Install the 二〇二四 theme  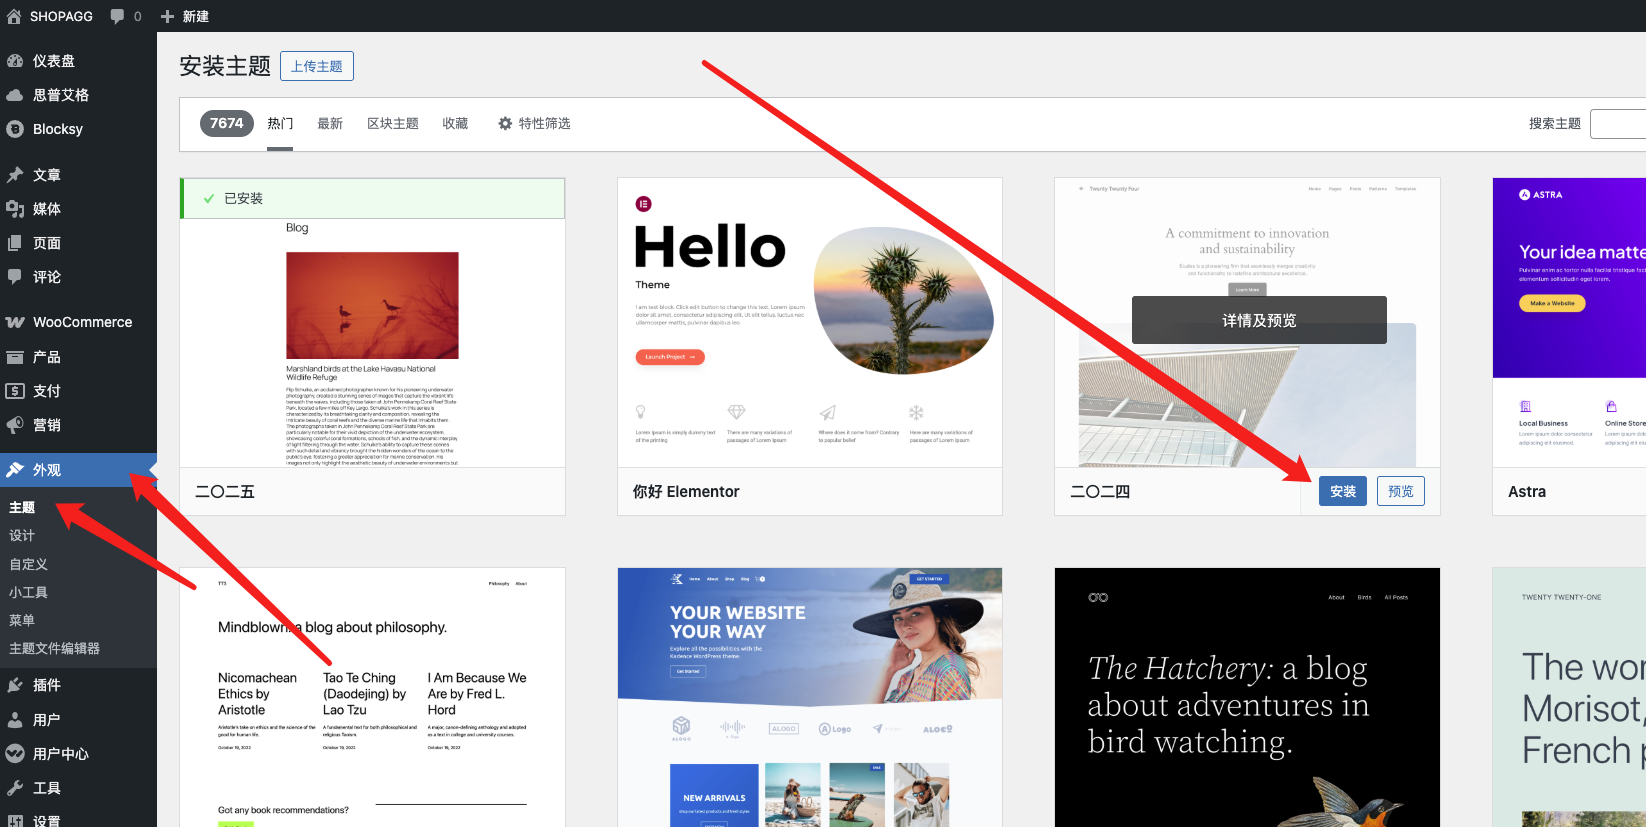click(1342, 491)
